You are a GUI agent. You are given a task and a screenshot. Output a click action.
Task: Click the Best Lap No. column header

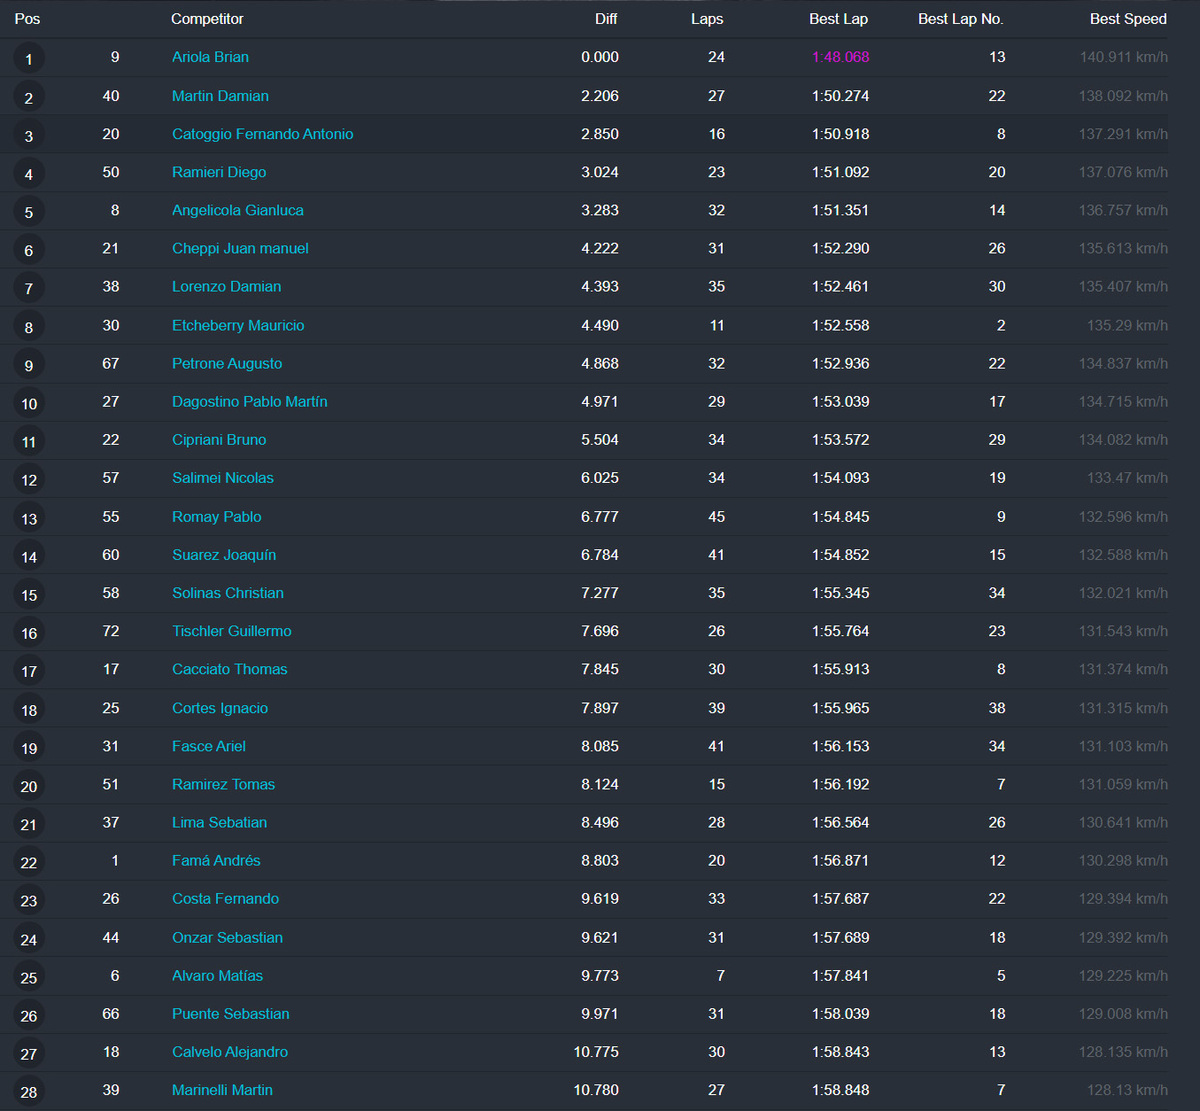[x=961, y=19]
